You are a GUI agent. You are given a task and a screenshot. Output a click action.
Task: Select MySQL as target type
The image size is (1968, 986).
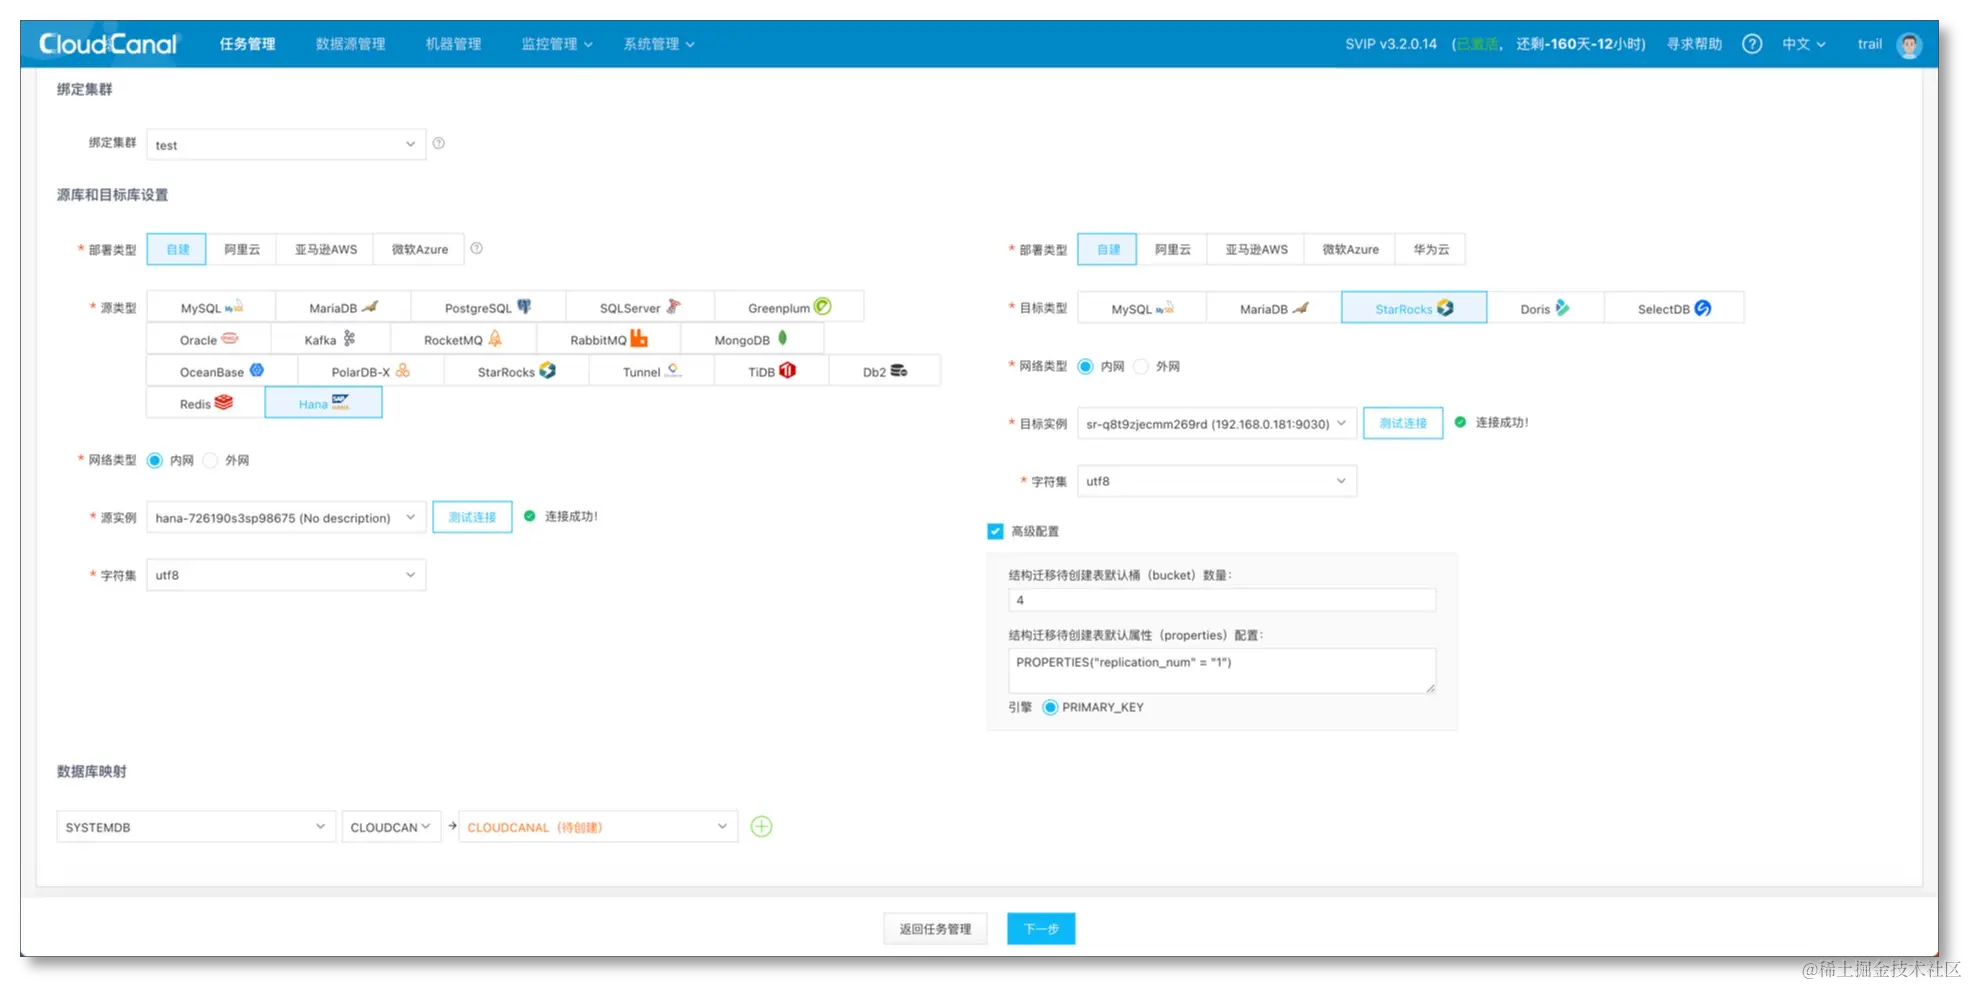click(x=1142, y=308)
